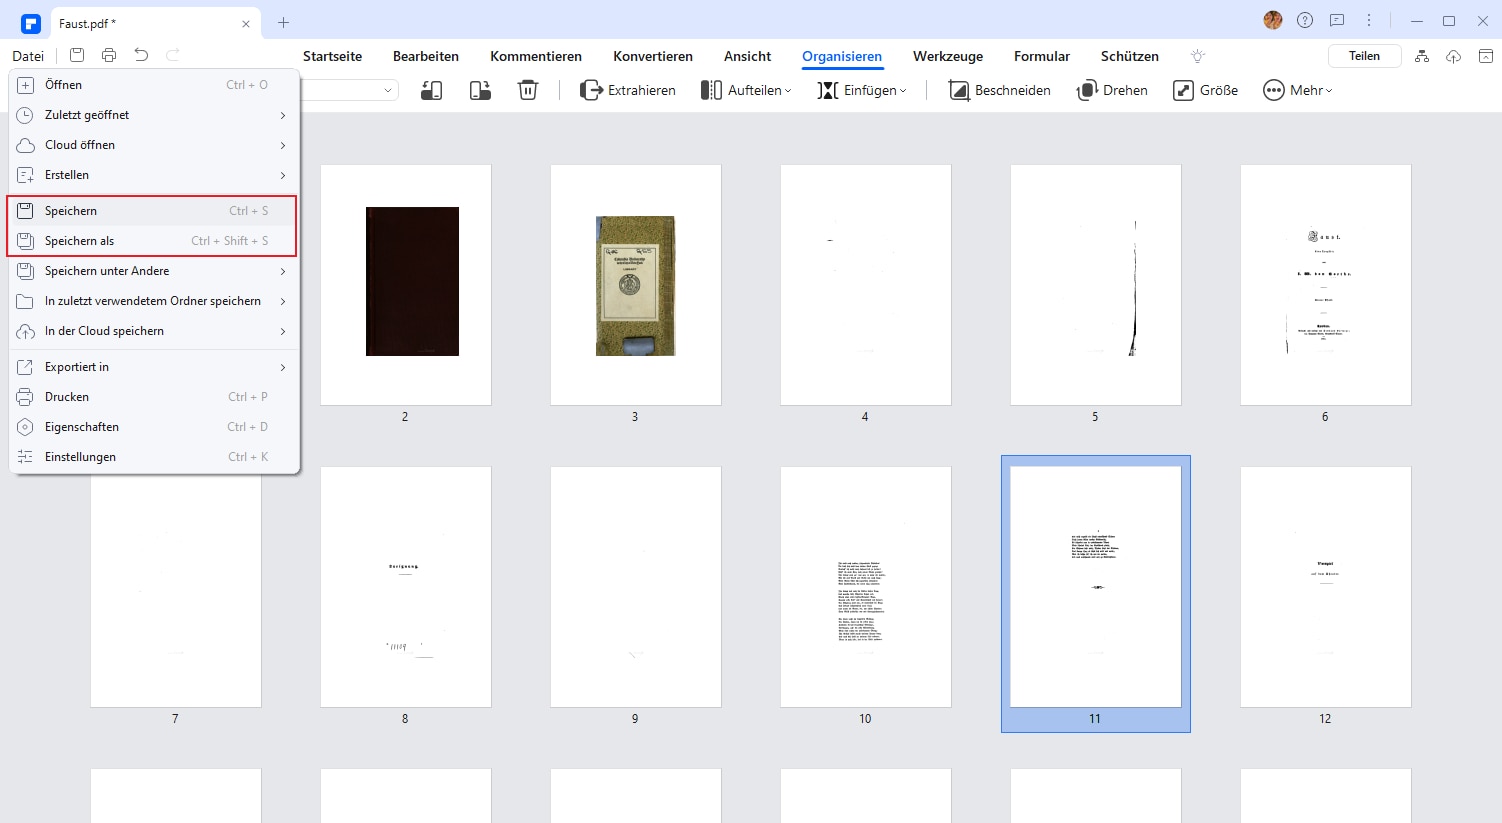Screen dimensions: 1502x823
Task: Expand the Cloud öffnen submenu
Action: 154,145
